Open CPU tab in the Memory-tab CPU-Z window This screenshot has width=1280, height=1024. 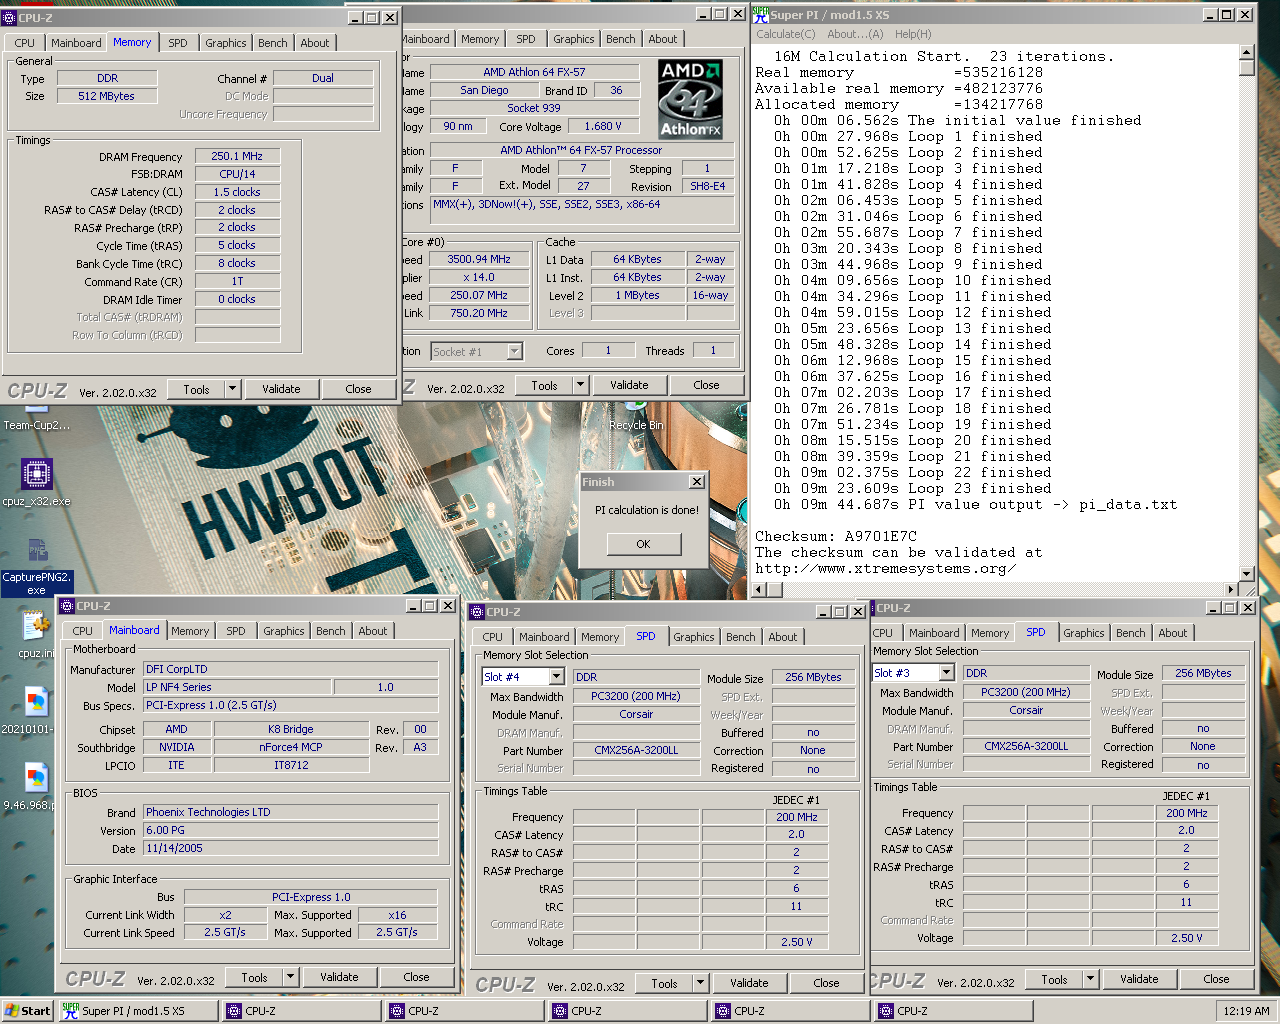click(x=25, y=43)
